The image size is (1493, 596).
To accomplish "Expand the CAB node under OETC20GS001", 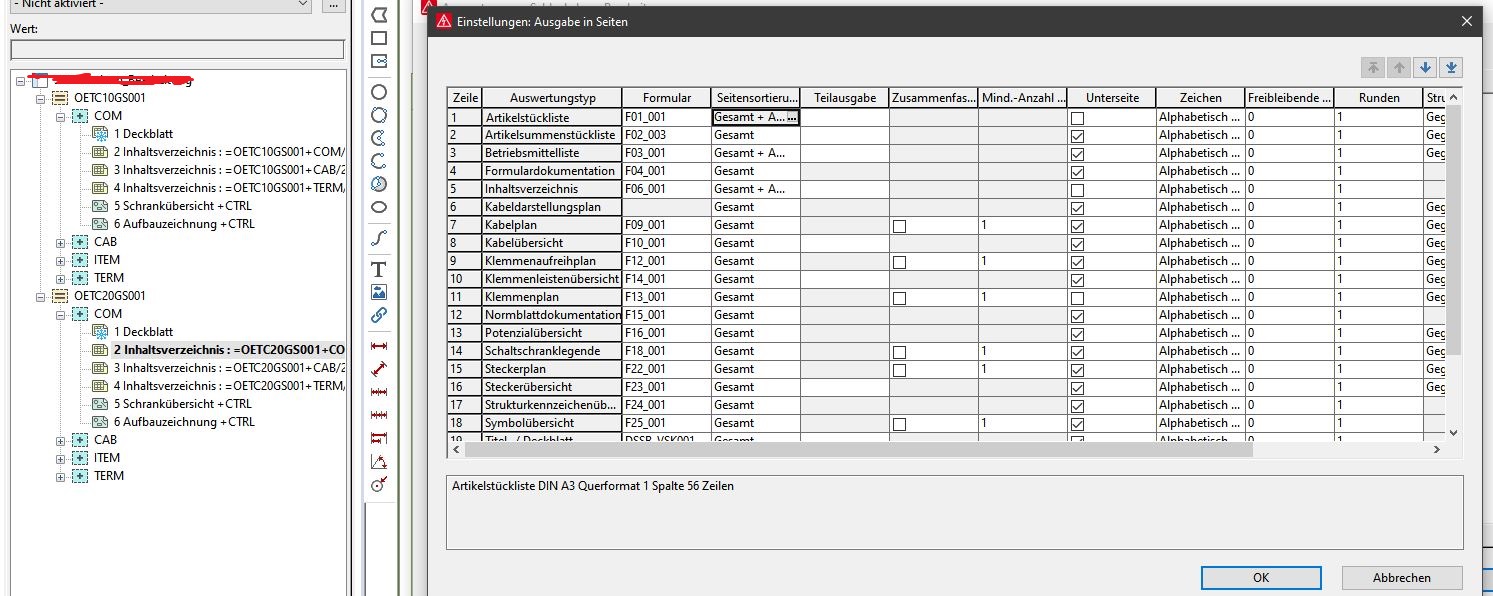I will pos(60,440).
